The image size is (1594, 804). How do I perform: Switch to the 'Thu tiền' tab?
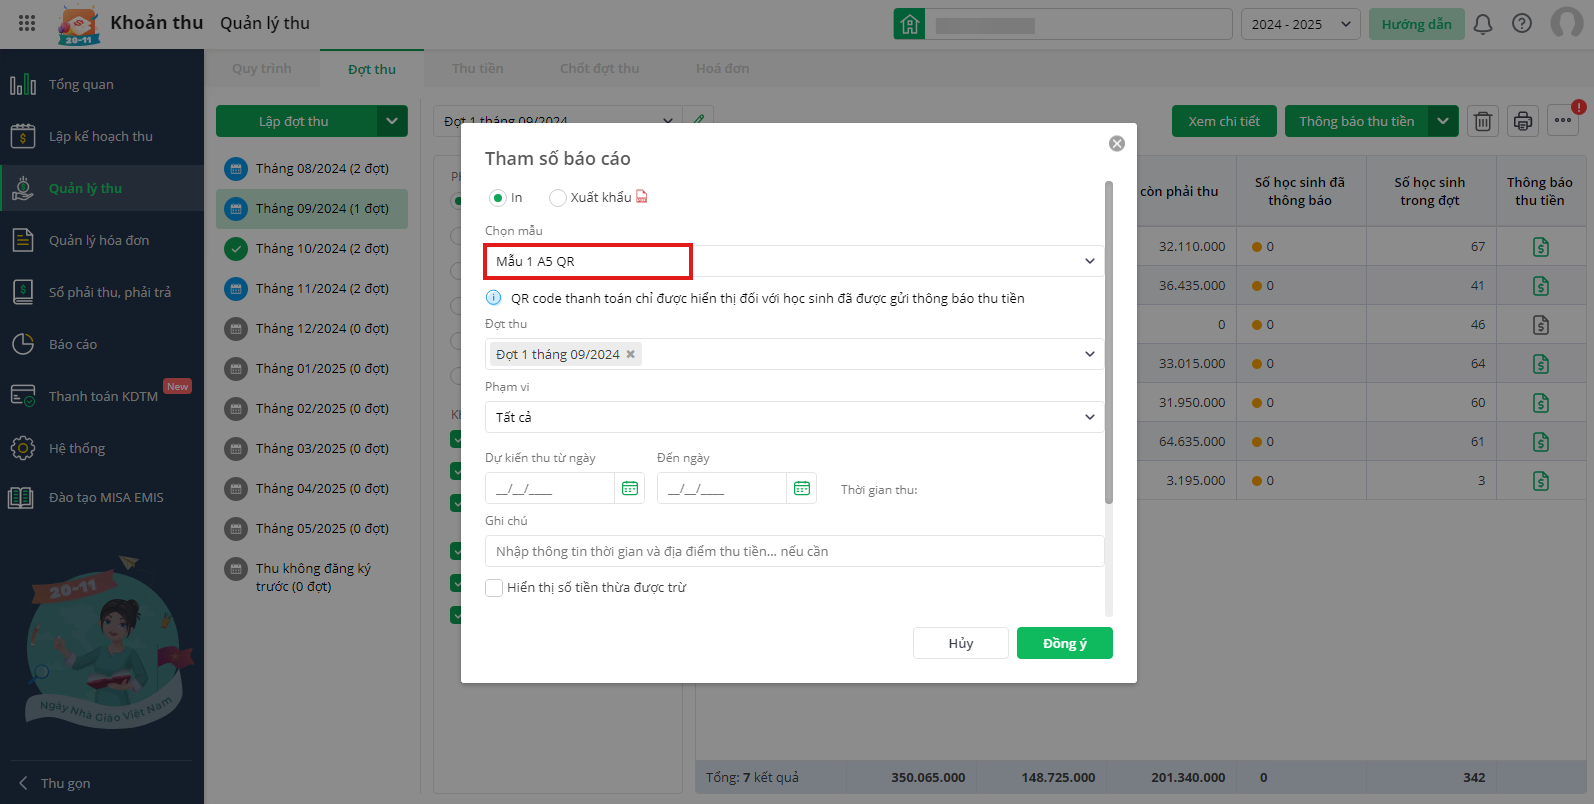click(477, 68)
